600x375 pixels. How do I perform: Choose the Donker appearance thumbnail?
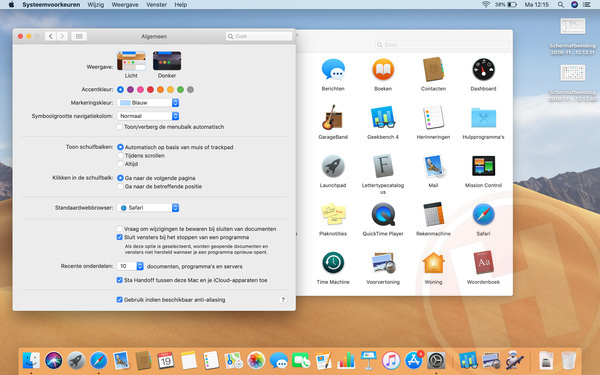point(167,61)
